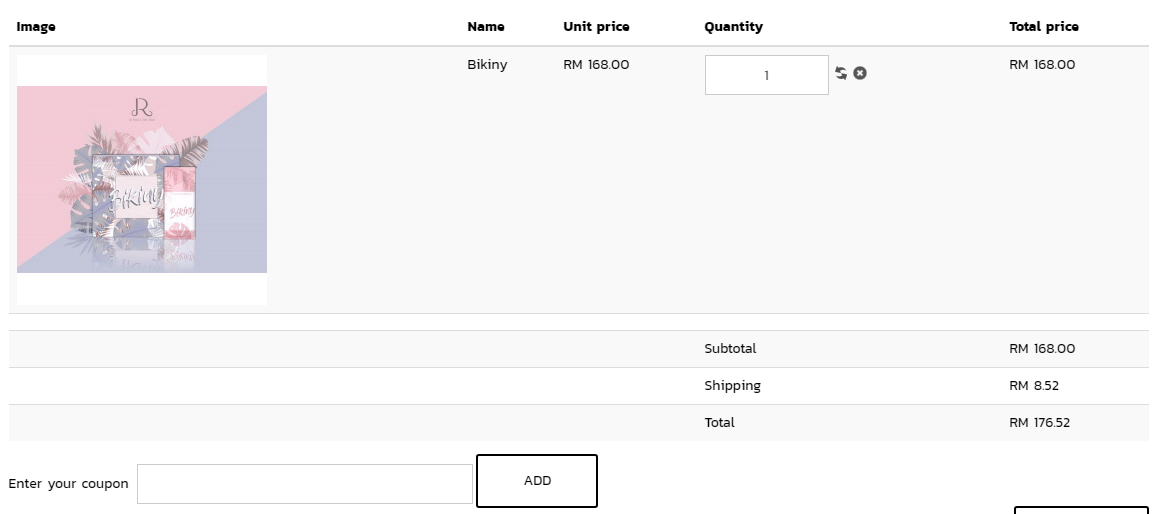This screenshot has width=1163, height=514.
Task: Click the Subtotal row label
Action: pyautogui.click(x=730, y=349)
